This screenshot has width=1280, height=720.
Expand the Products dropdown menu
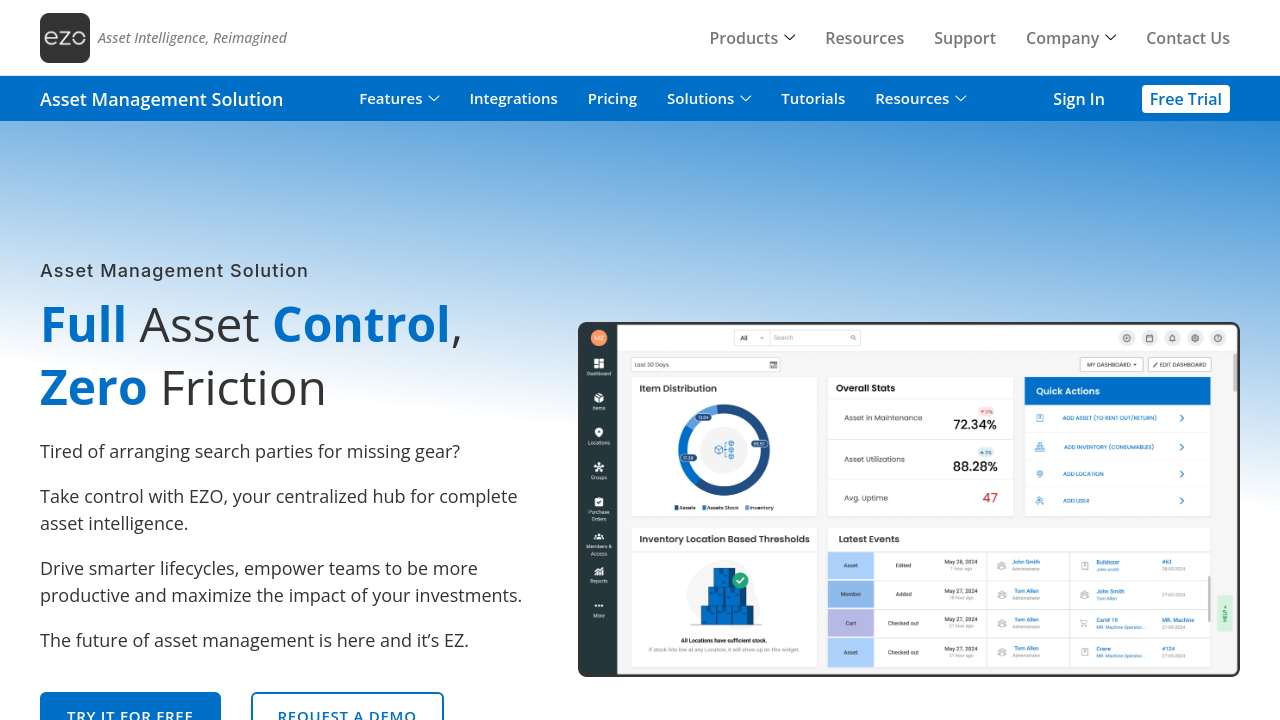coord(752,38)
